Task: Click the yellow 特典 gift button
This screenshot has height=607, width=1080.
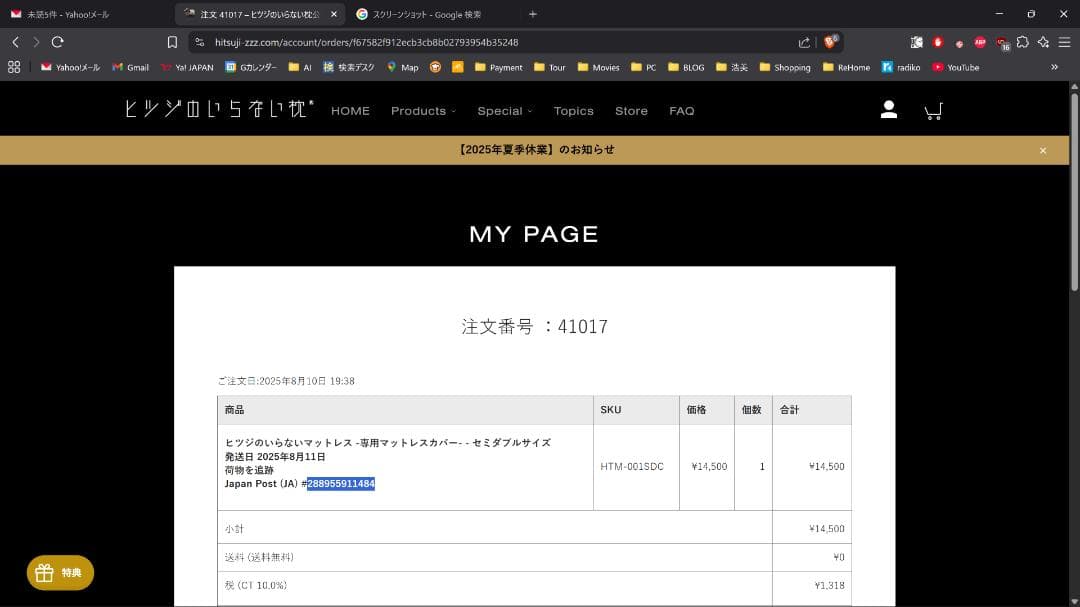Action: [x=59, y=572]
